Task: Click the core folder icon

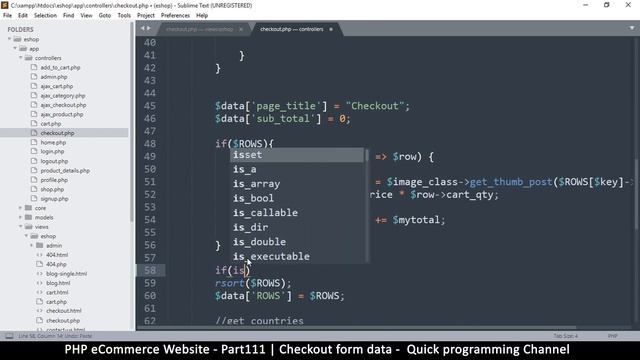Action: point(29,208)
